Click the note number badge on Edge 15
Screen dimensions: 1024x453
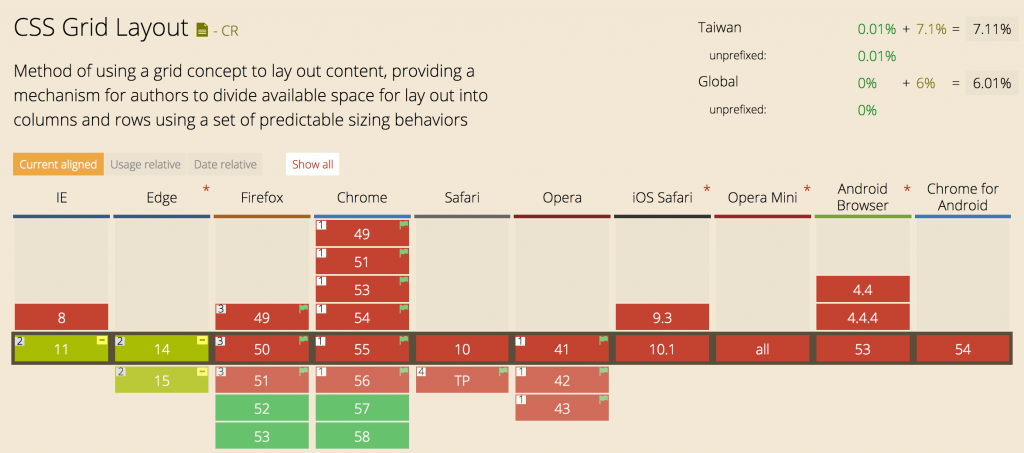tap(121, 371)
